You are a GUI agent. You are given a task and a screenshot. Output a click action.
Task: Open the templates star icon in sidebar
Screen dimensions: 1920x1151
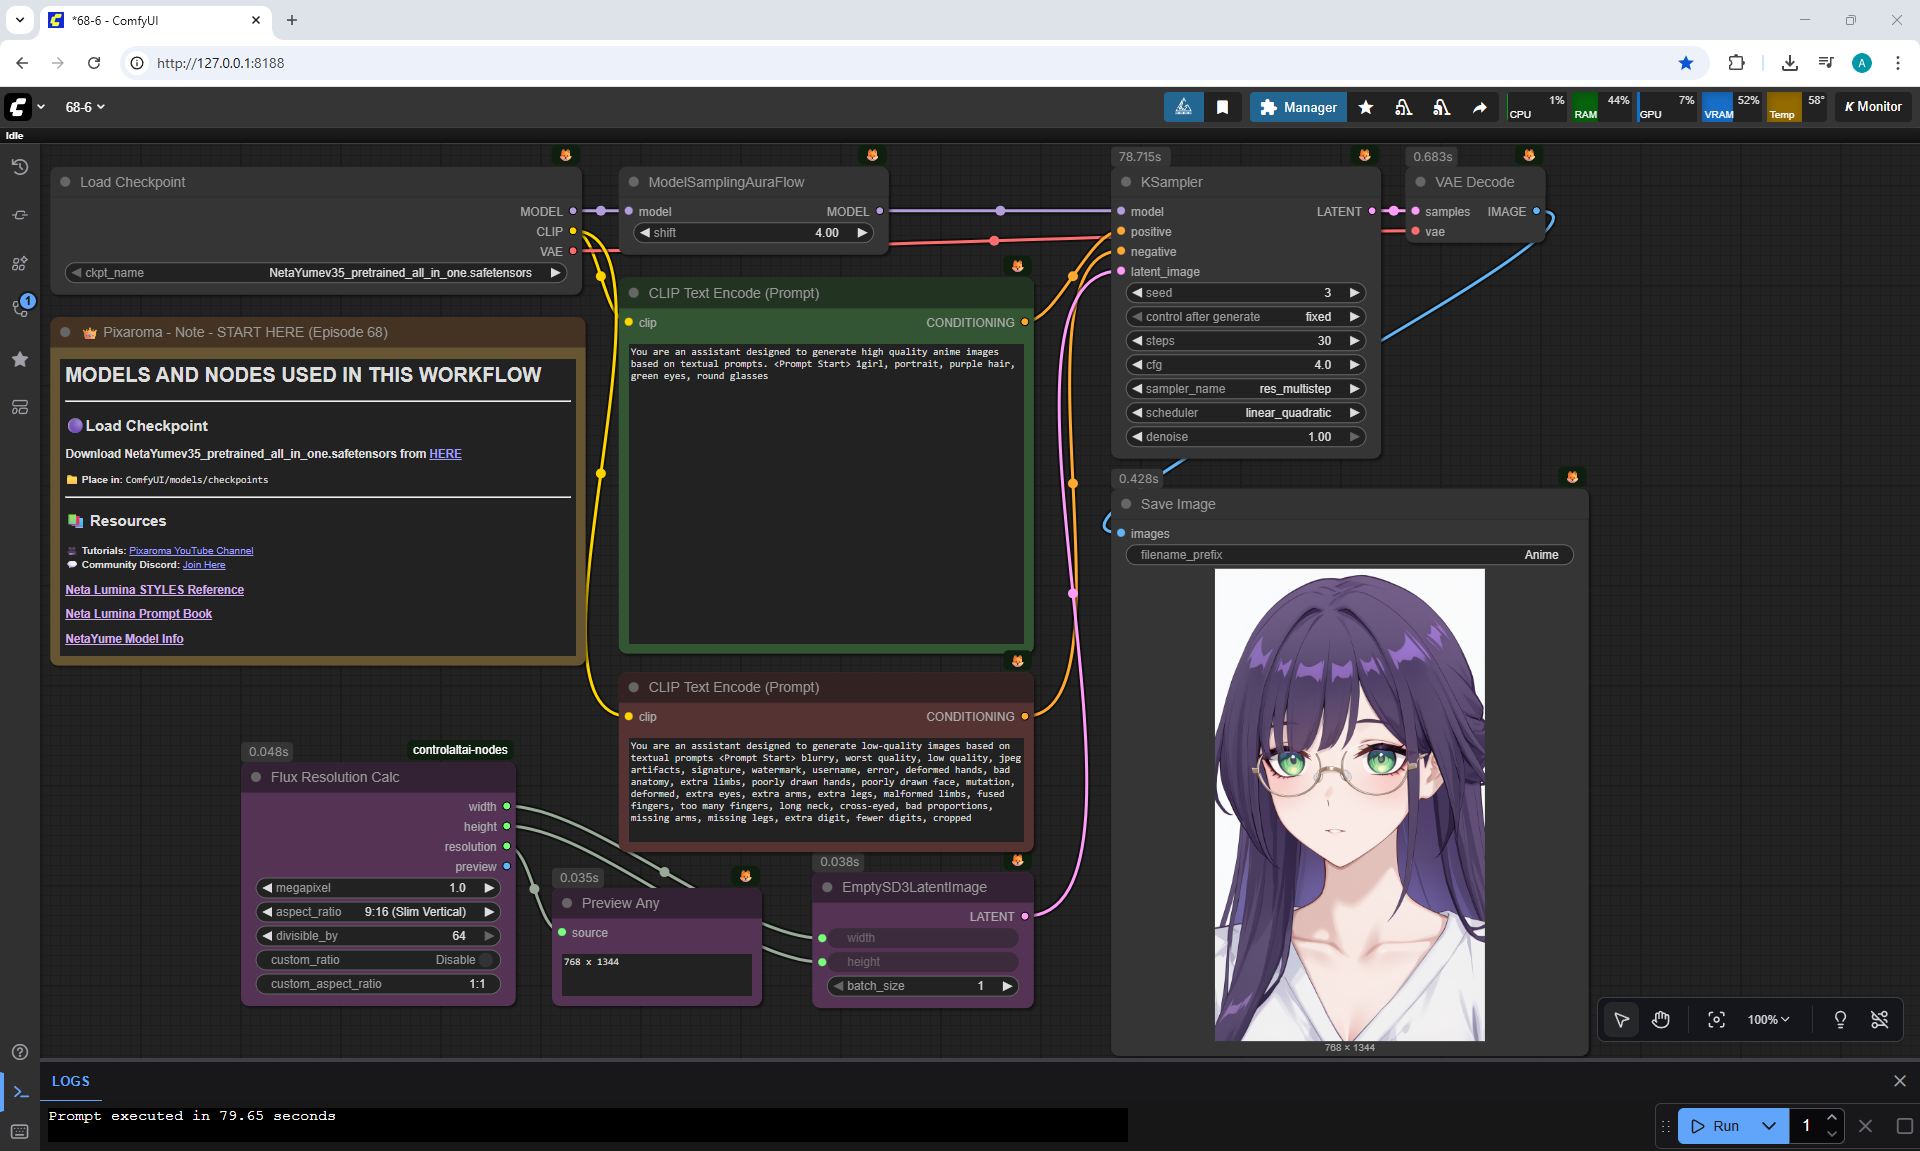click(x=20, y=359)
